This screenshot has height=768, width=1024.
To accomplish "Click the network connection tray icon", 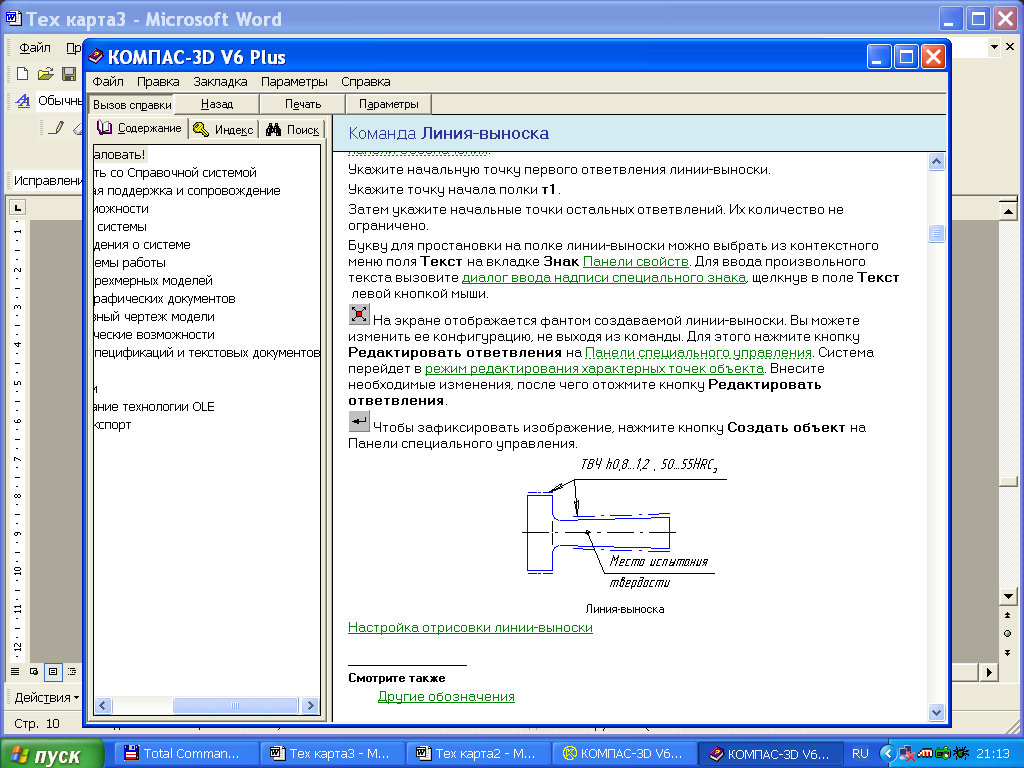I will (906, 753).
